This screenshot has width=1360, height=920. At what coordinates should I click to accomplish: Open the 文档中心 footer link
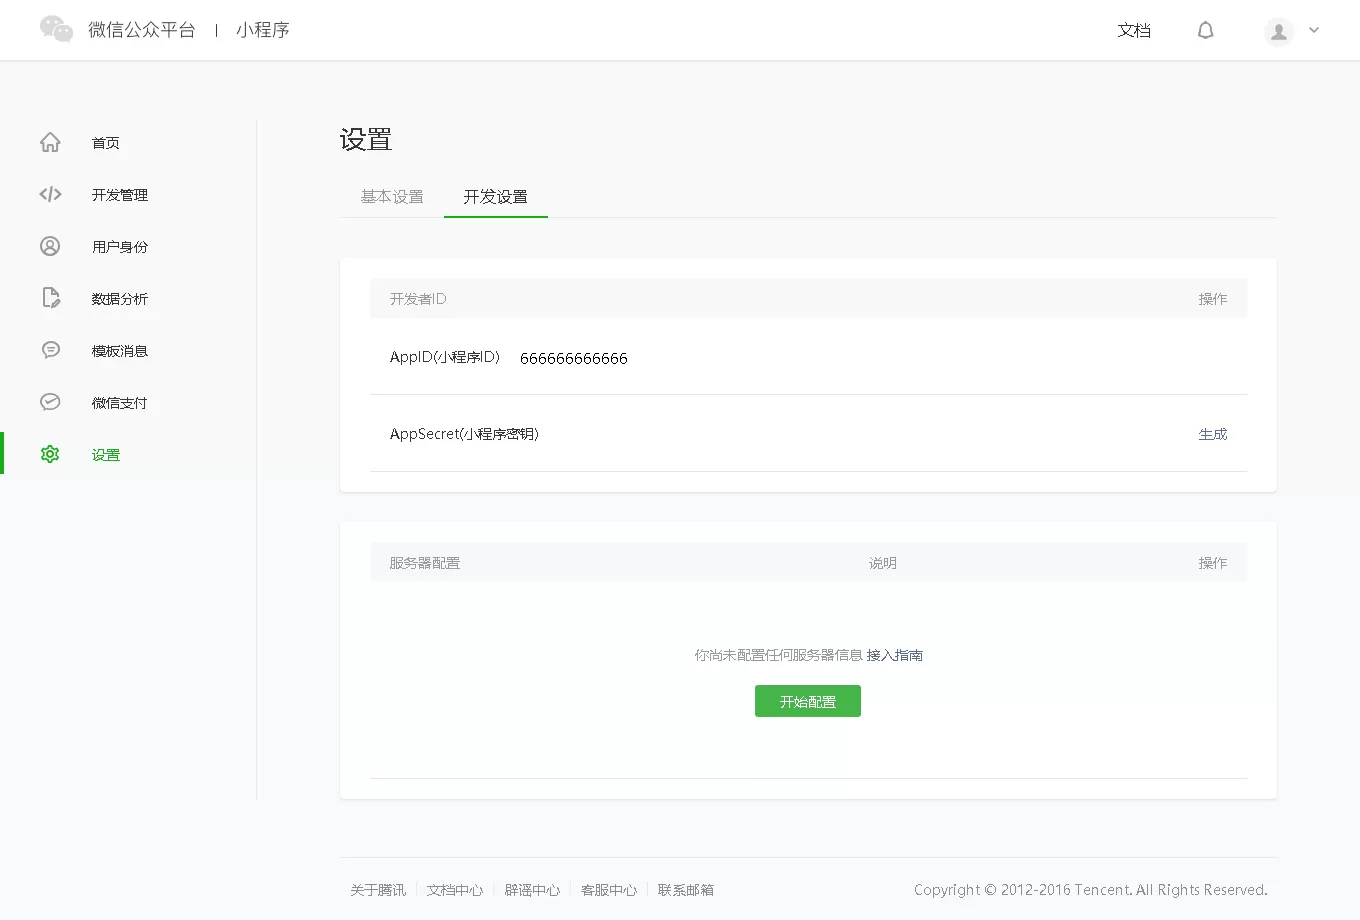tap(455, 890)
